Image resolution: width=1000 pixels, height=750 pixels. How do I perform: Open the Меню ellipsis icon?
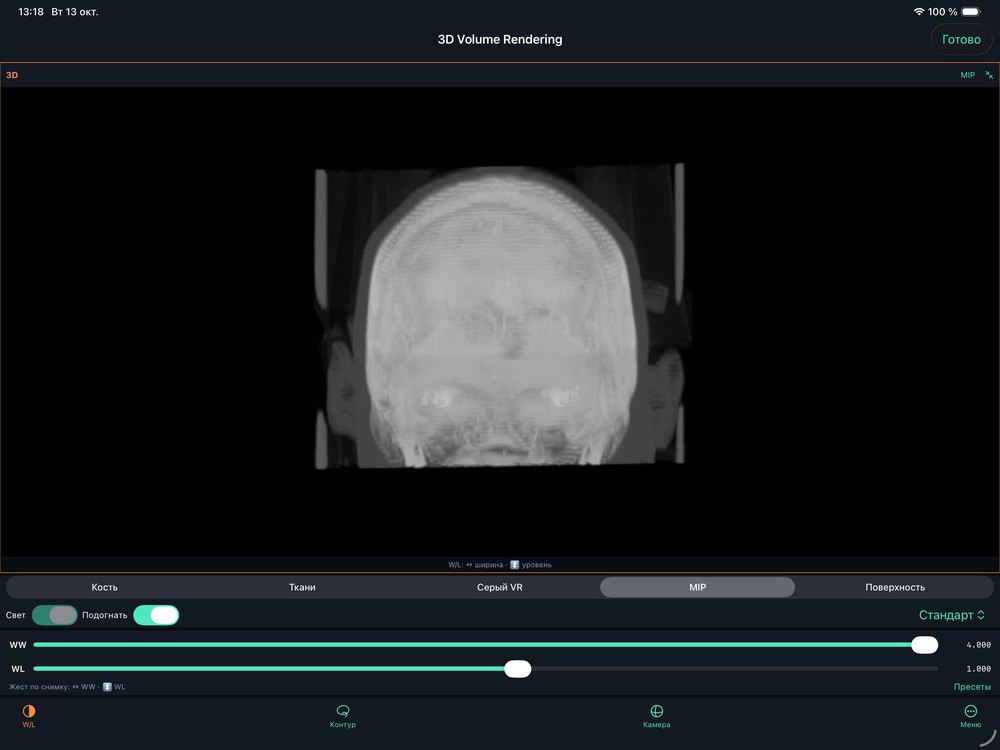tap(971, 711)
